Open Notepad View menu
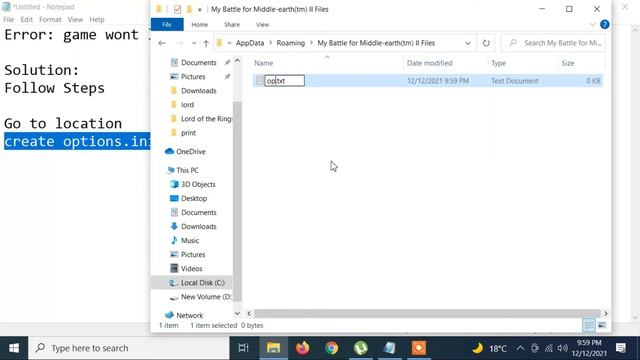Screen dimensions: 640x360 click(x=75, y=19)
